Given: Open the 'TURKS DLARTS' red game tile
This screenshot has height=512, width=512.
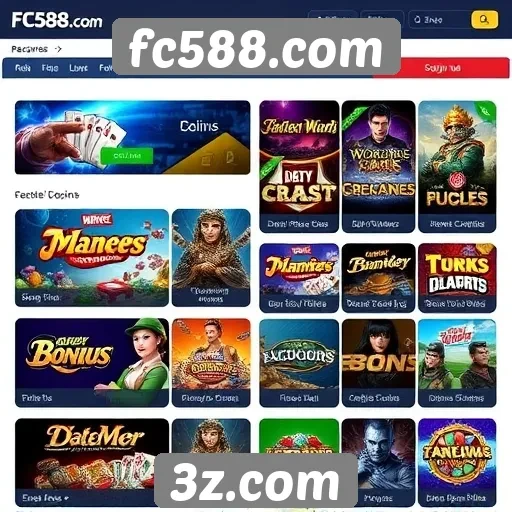Looking at the screenshot, I should pyautogui.click(x=457, y=278).
